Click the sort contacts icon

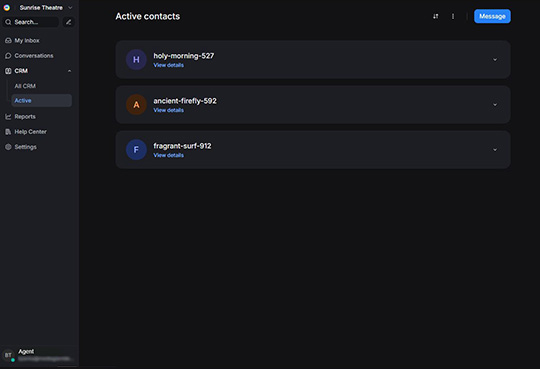pyautogui.click(x=436, y=16)
